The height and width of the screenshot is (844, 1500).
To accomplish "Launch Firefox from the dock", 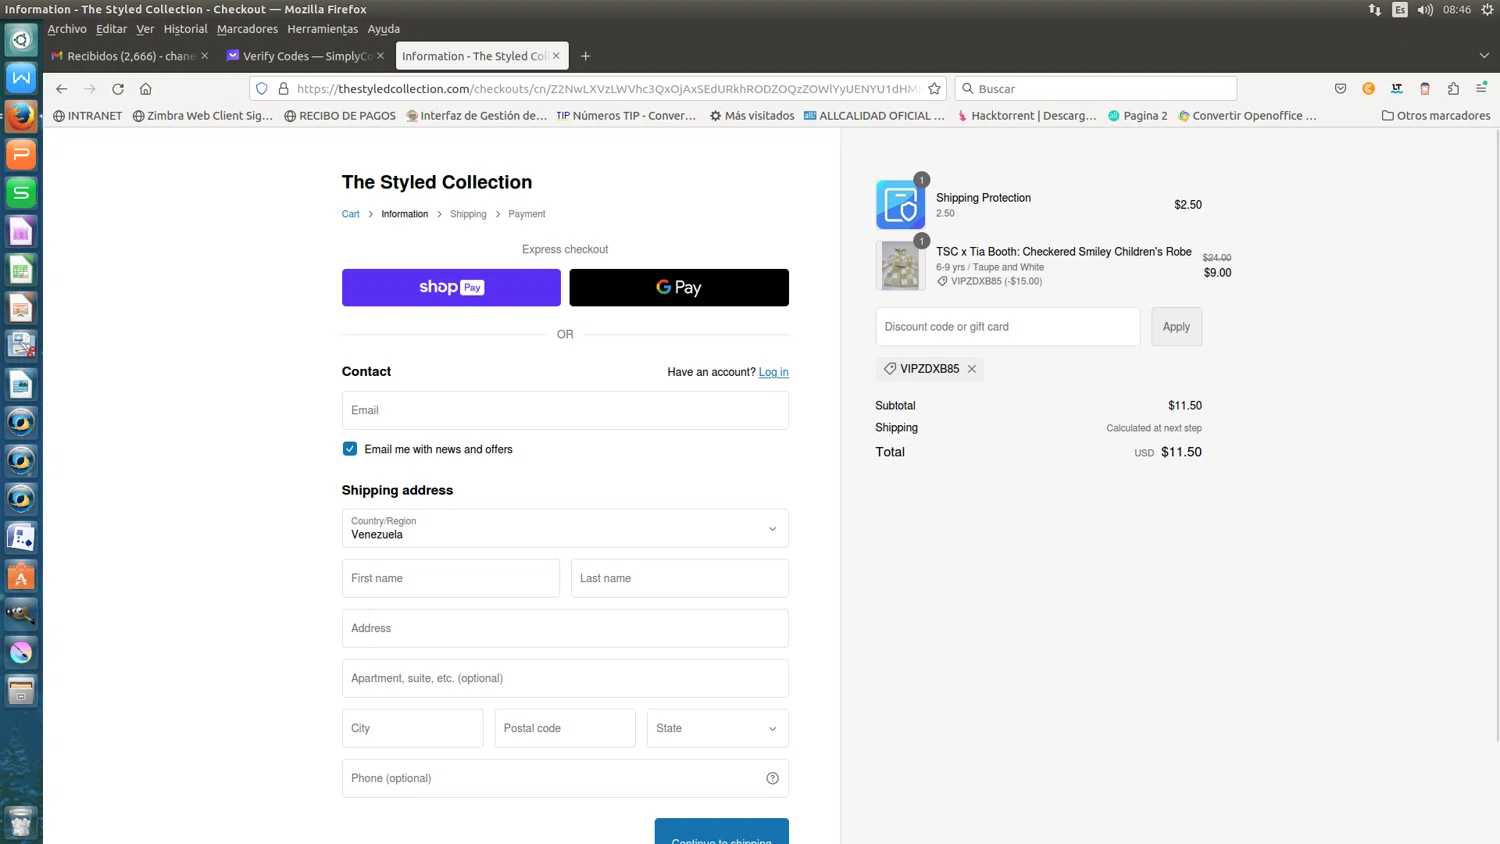I will click(x=21, y=116).
